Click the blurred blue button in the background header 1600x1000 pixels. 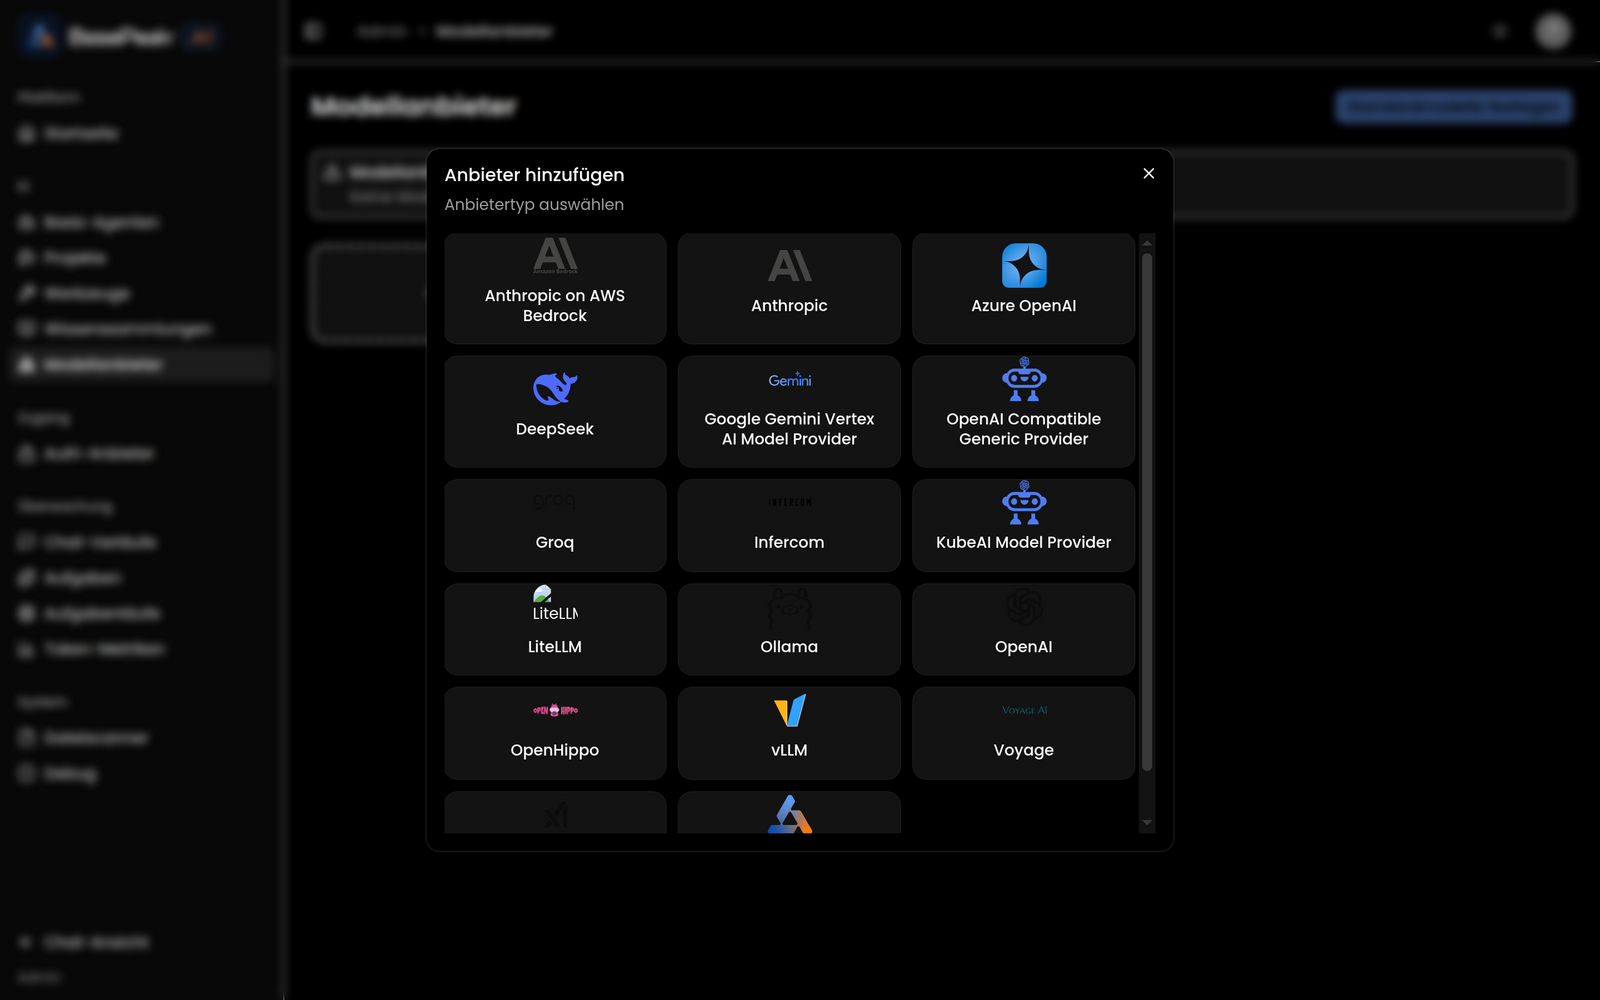(x=1453, y=106)
